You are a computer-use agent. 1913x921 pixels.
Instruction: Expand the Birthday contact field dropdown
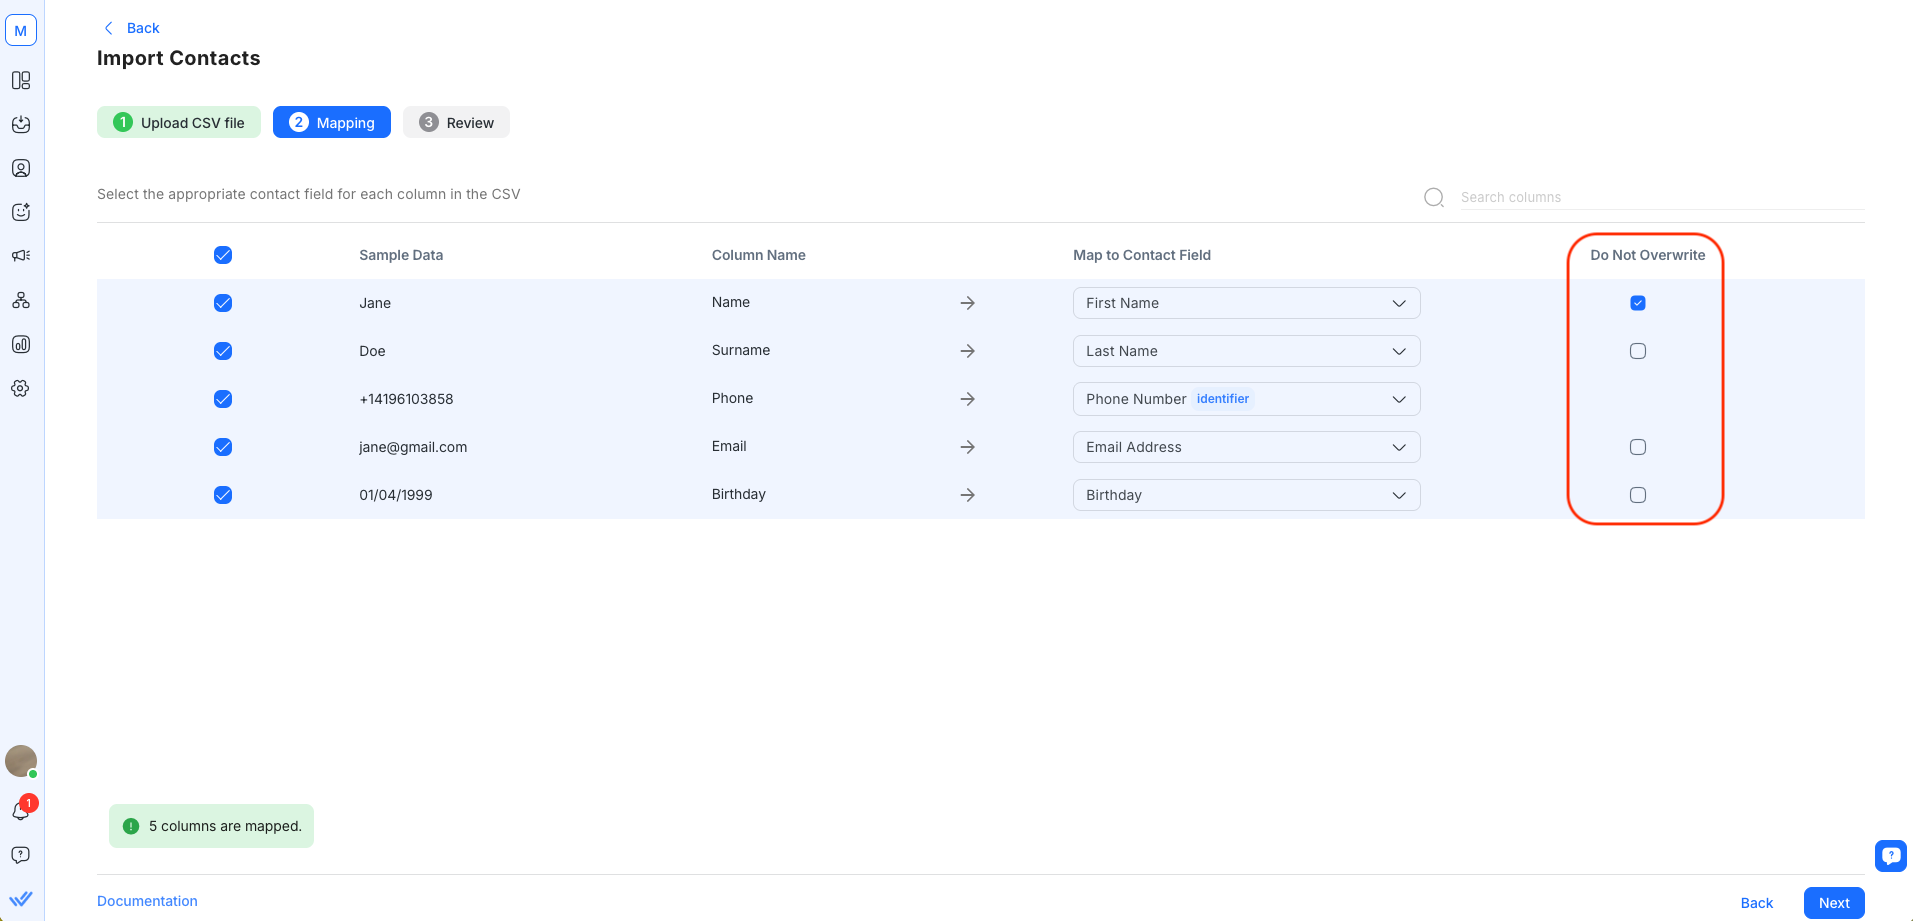1246,495
